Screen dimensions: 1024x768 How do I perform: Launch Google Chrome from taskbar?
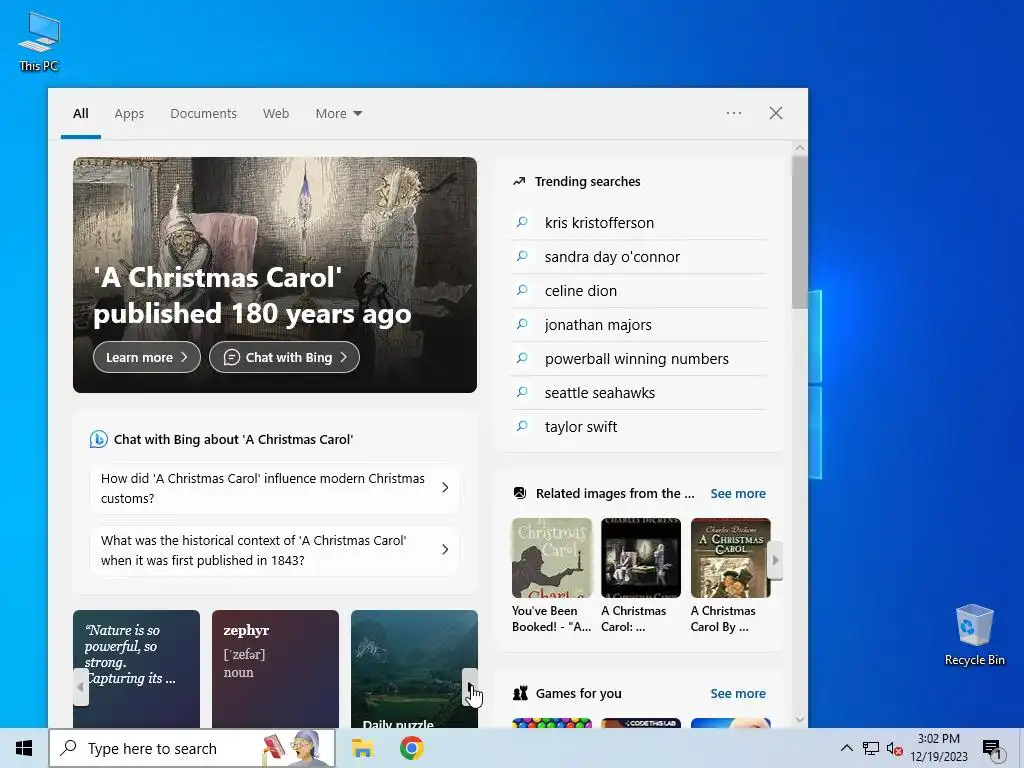tap(411, 748)
